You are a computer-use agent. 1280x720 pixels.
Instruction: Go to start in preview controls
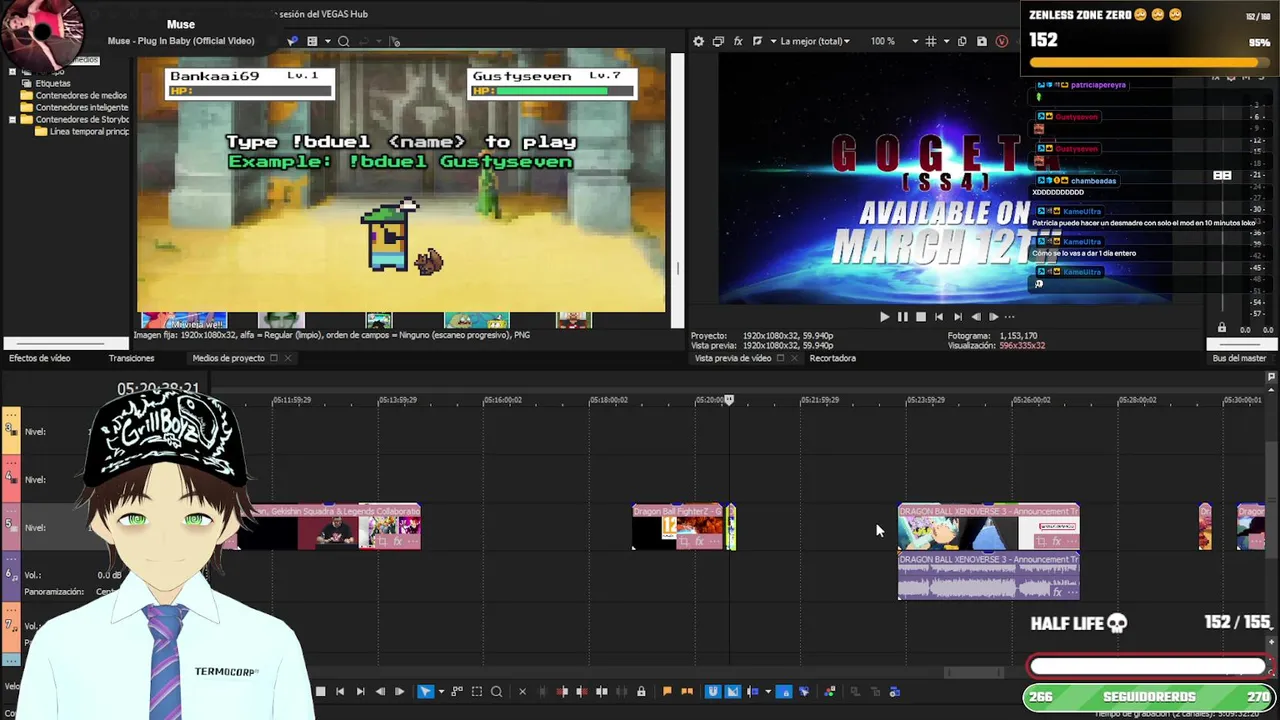(938, 317)
